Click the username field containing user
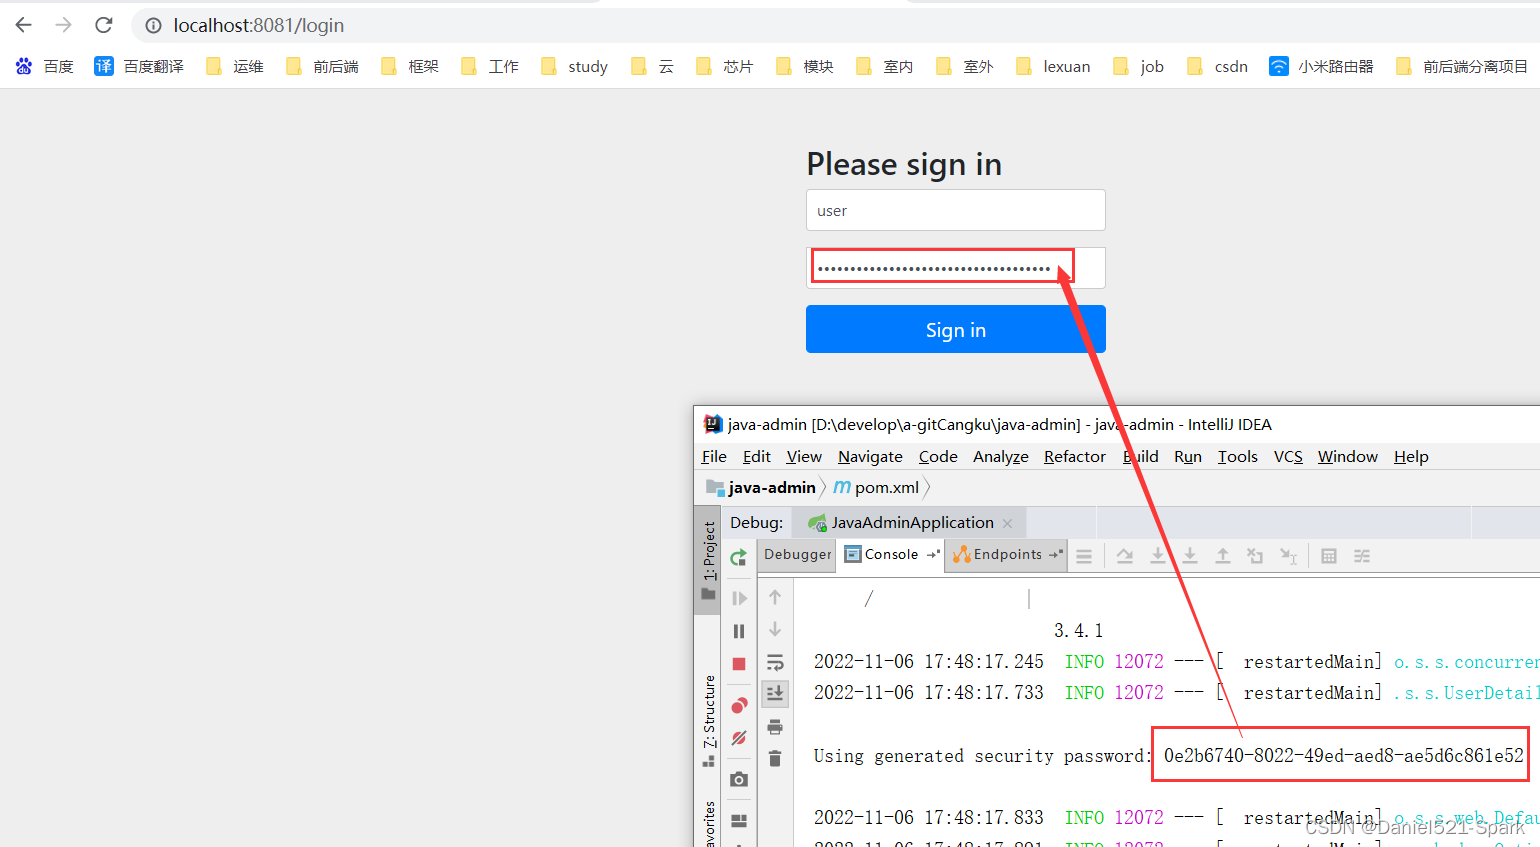Image resolution: width=1540 pixels, height=847 pixels. pos(955,211)
